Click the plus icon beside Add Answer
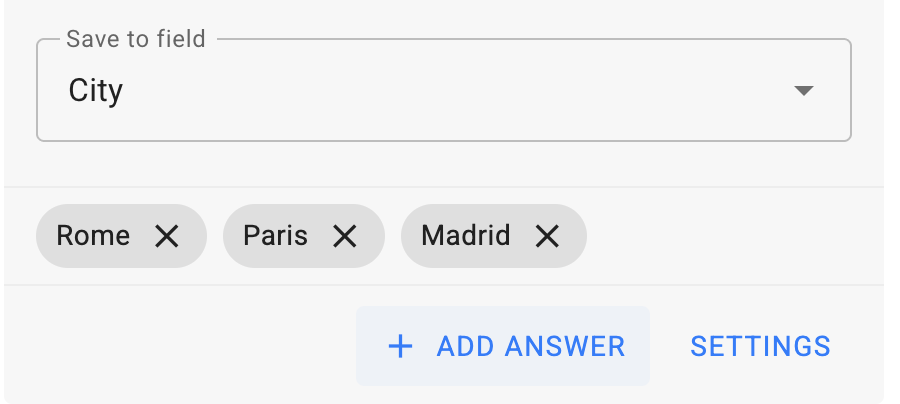900x404 pixels. click(x=400, y=346)
